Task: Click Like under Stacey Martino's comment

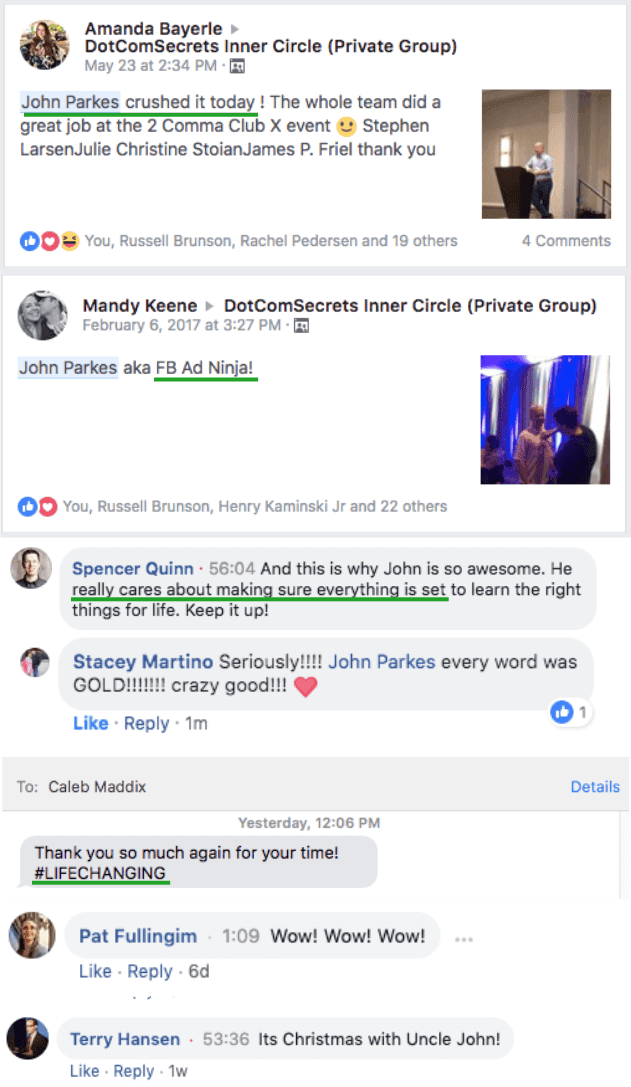Action: click(x=91, y=723)
